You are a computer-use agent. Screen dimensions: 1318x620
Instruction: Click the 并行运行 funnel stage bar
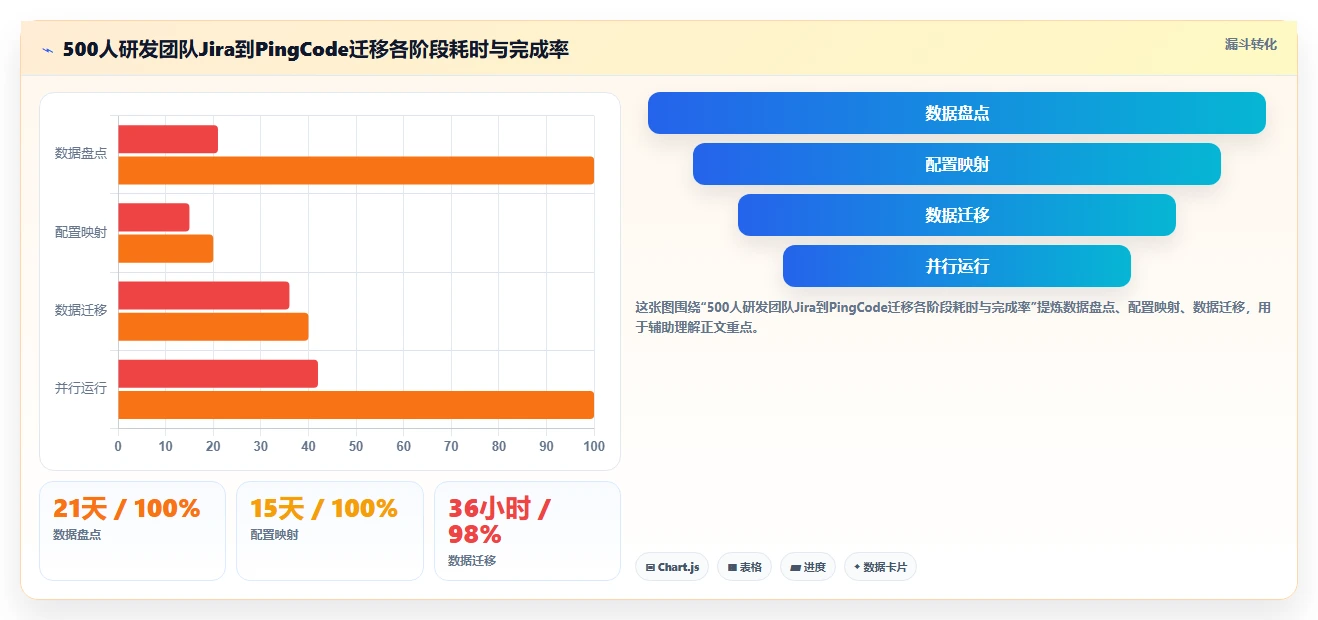coord(957,266)
